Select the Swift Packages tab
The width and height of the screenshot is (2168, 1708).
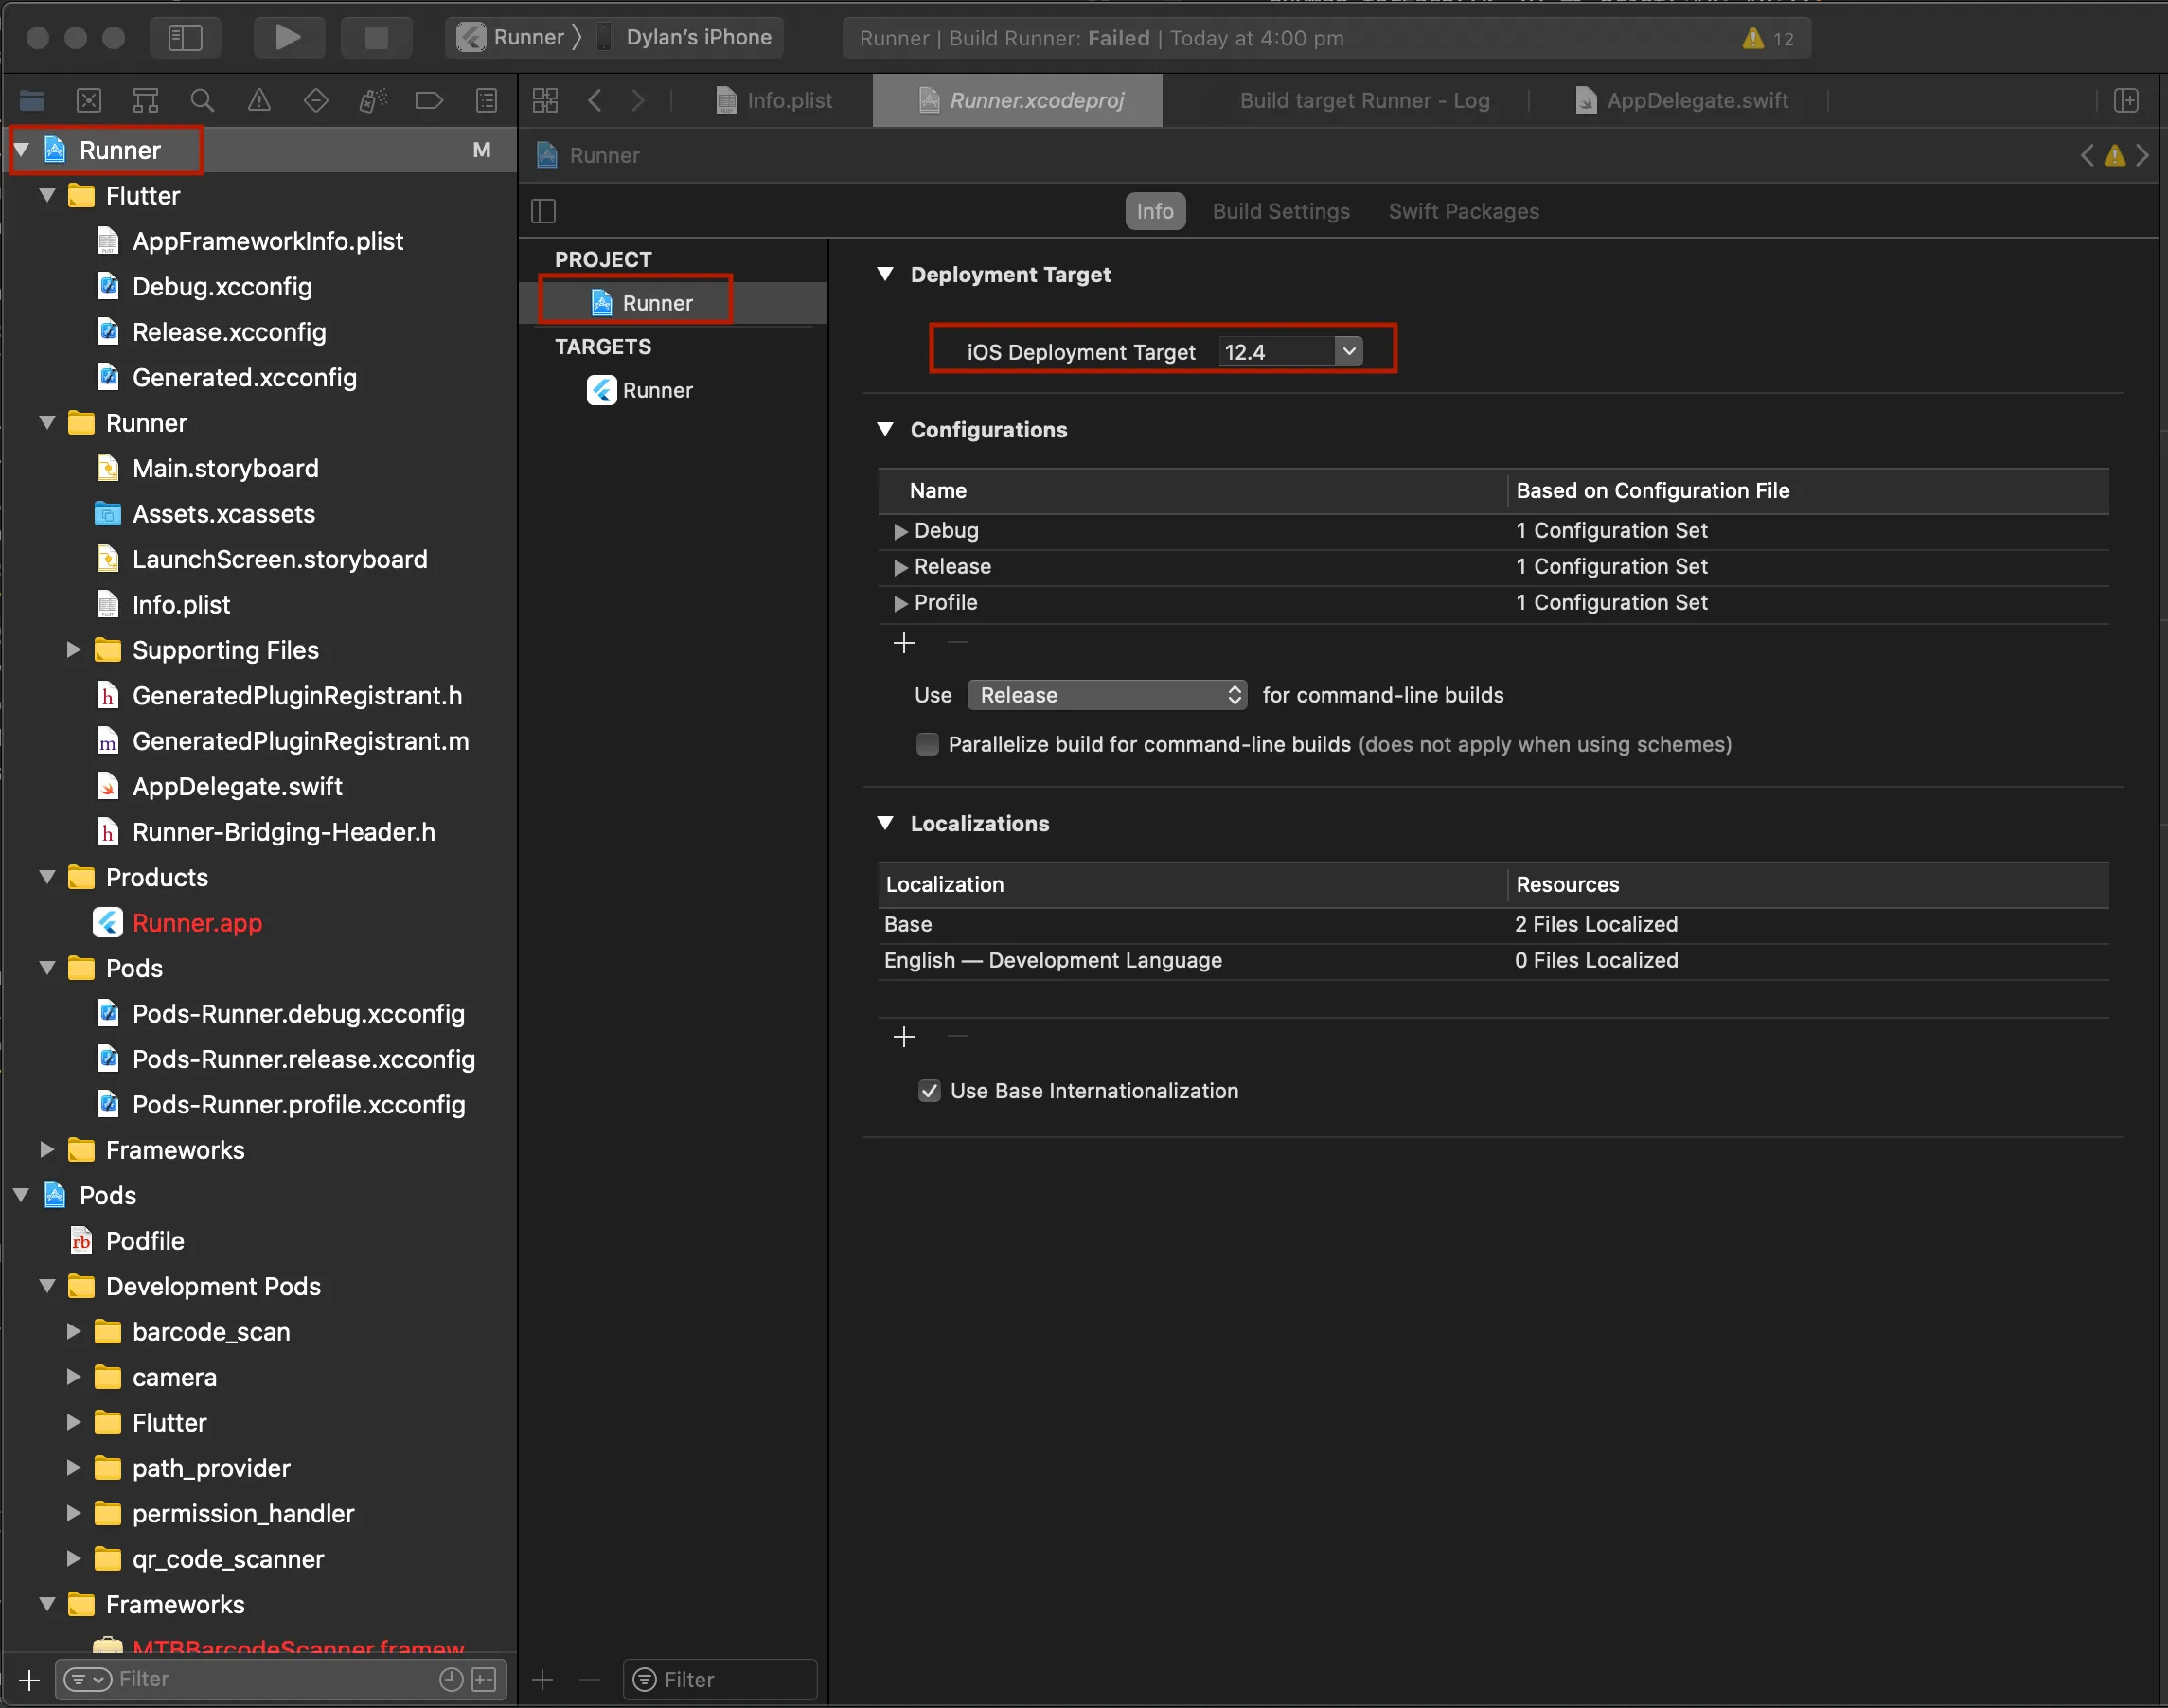pyautogui.click(x=1463, y=211)
